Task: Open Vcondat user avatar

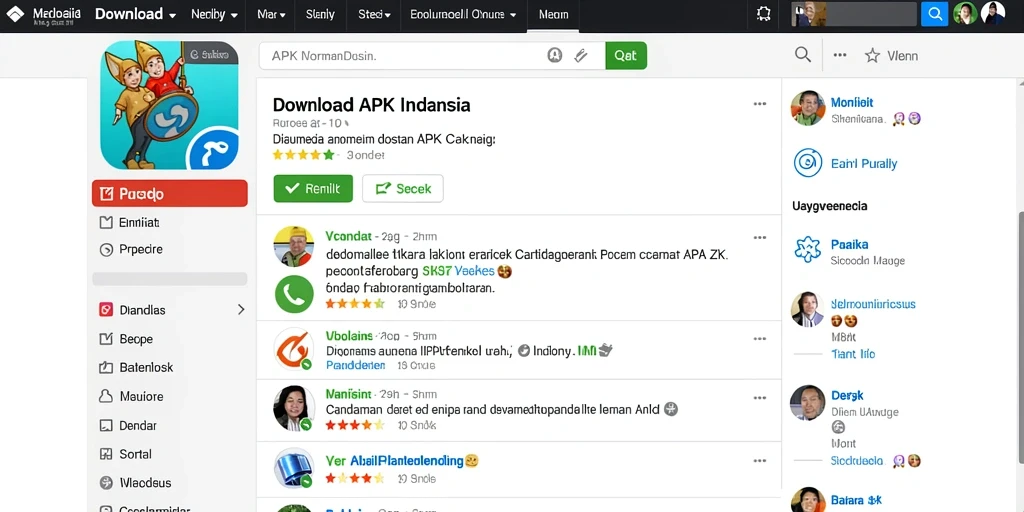Action: (294, 246)
